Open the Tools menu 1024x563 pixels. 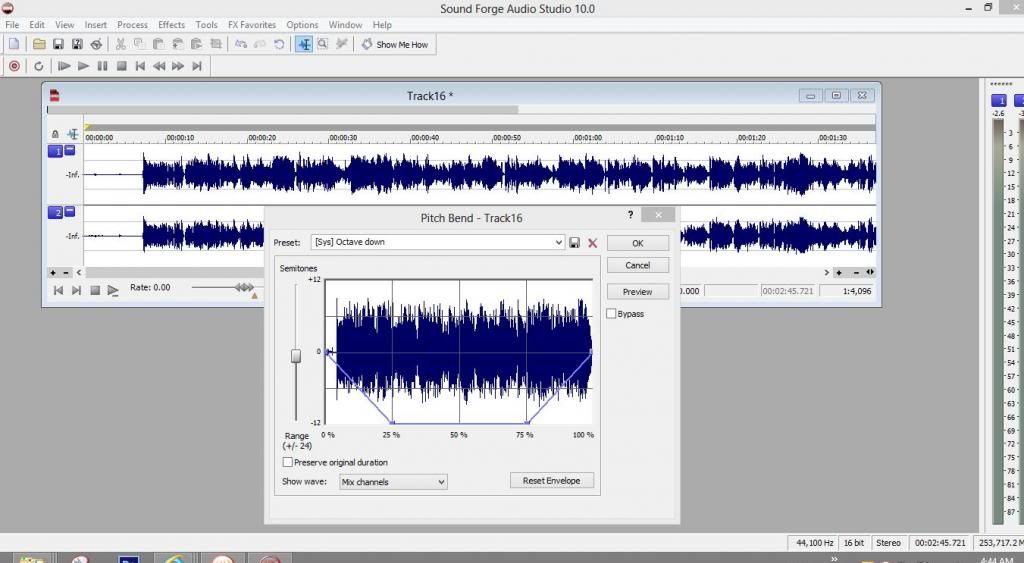click(x=206, y=25)
